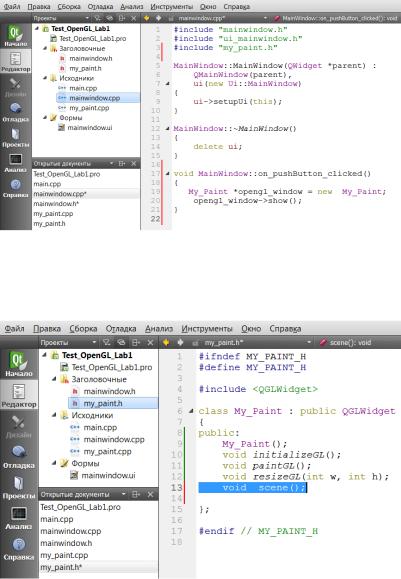This screenshot has width=401, height=579.
Task: Go back in editor history in the mainwindow.cpp window
Action: pyautogui.click(x=146, y=18)
